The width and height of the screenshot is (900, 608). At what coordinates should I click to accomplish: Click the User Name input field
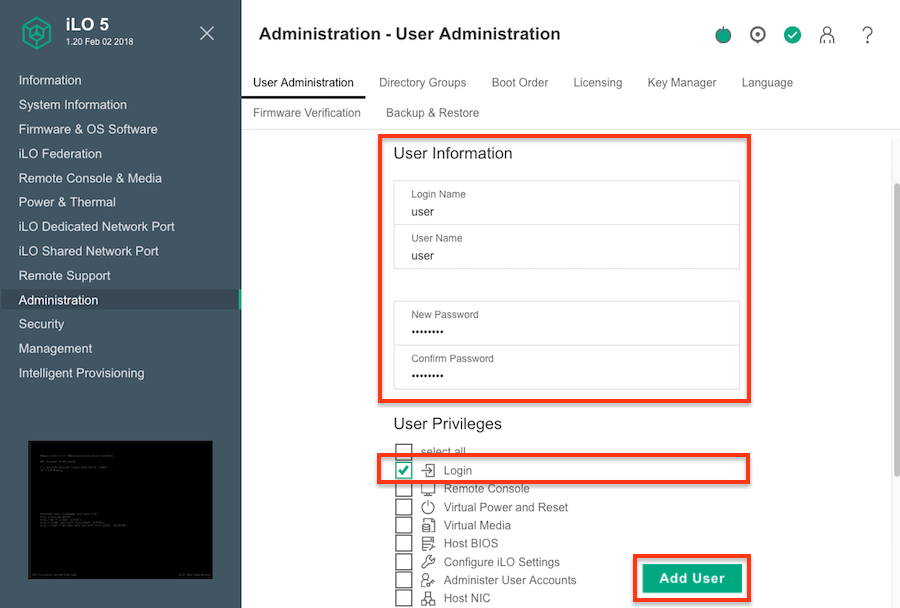(x=567, y=247)
